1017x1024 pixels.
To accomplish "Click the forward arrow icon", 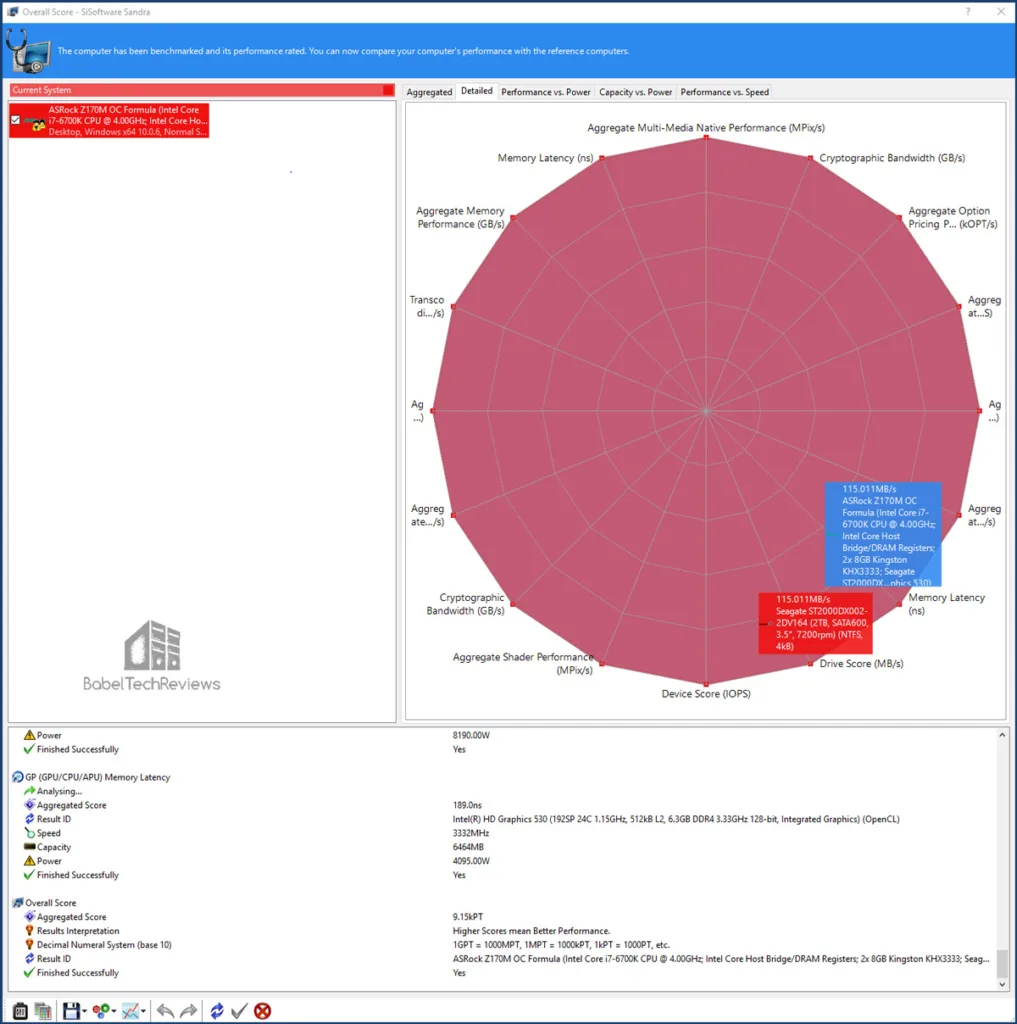I will (x=188, y=1010).
